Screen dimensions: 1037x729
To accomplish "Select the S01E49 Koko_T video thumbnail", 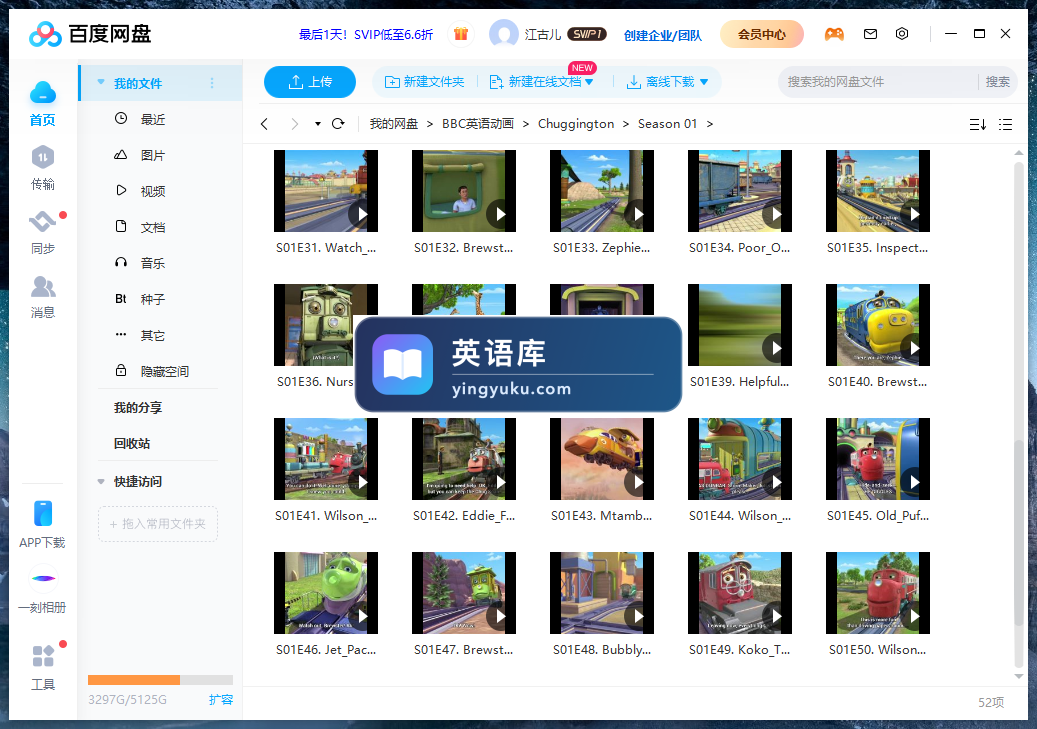I will point(739,593).
